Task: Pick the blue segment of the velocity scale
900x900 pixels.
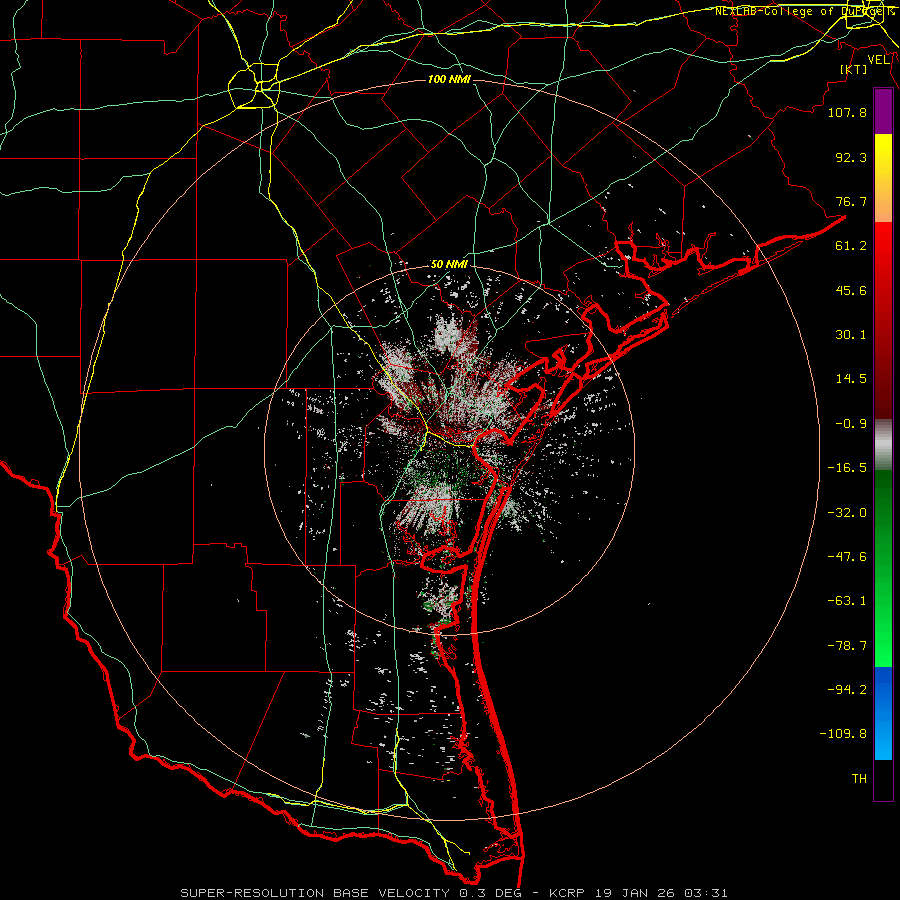Action: [x=883, y=713]
